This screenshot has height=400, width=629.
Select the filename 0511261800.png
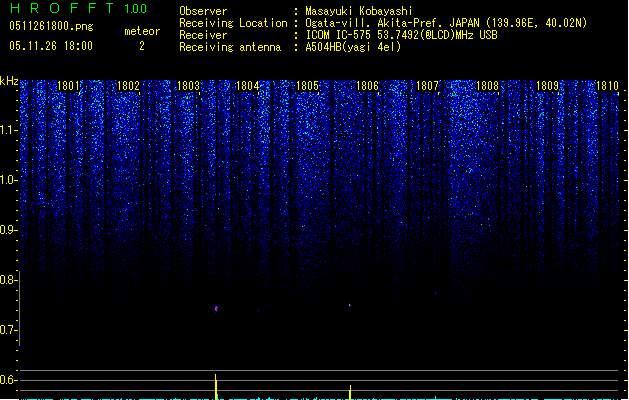(51, 26)
